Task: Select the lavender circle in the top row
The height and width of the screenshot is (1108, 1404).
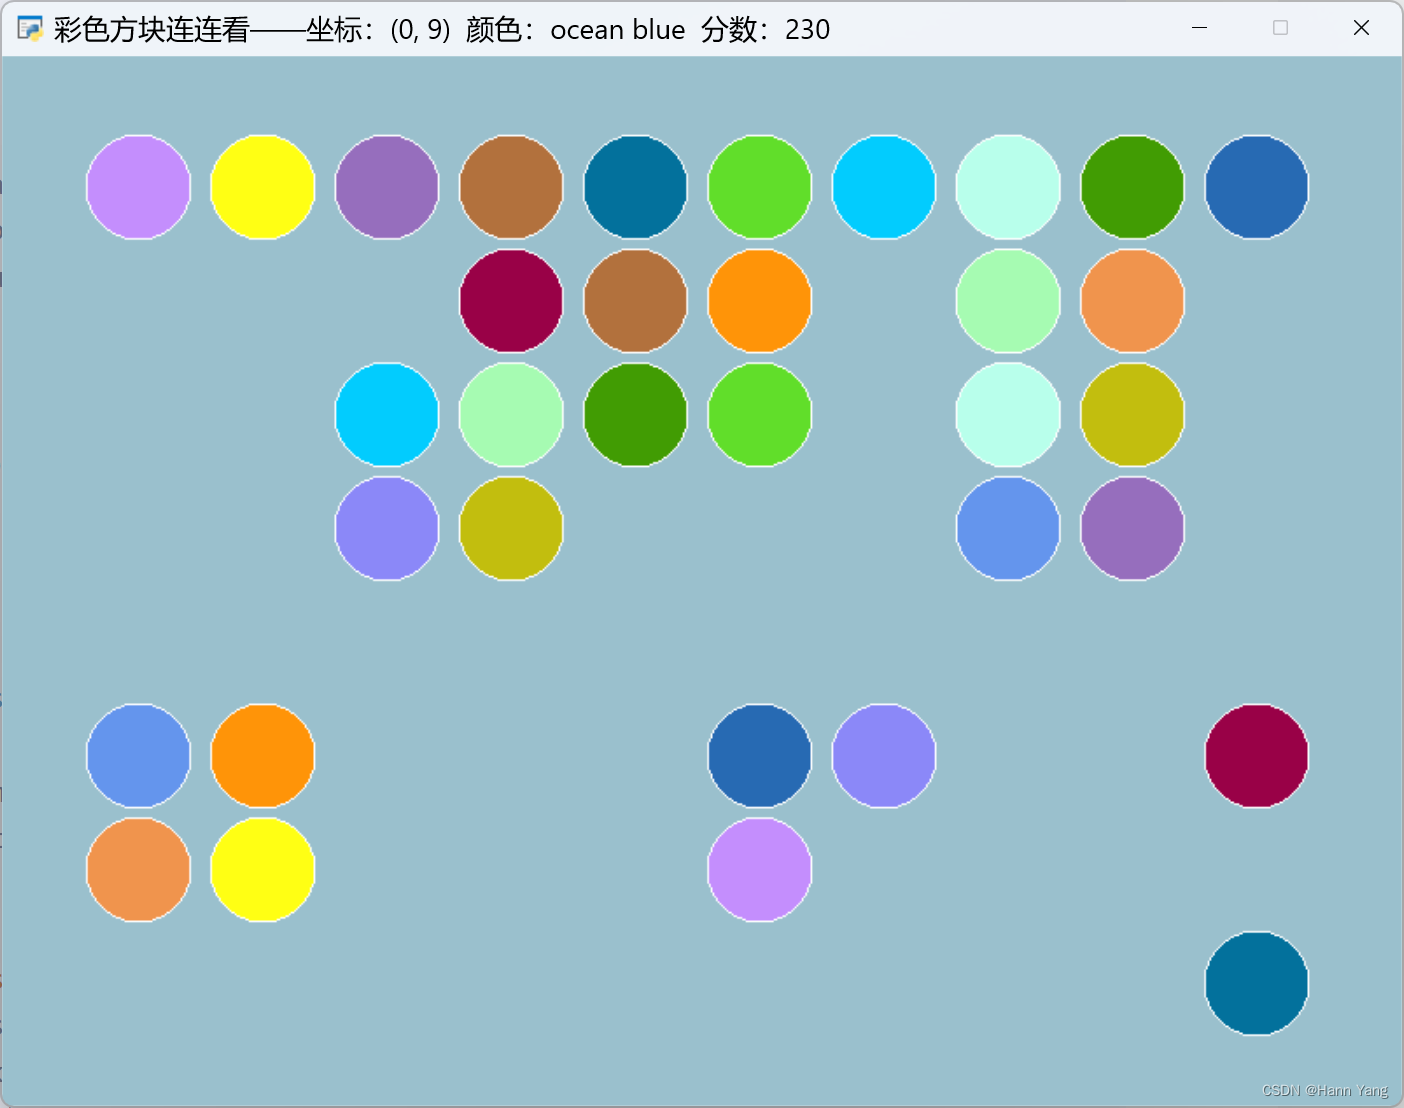Action: pos(138,187)
